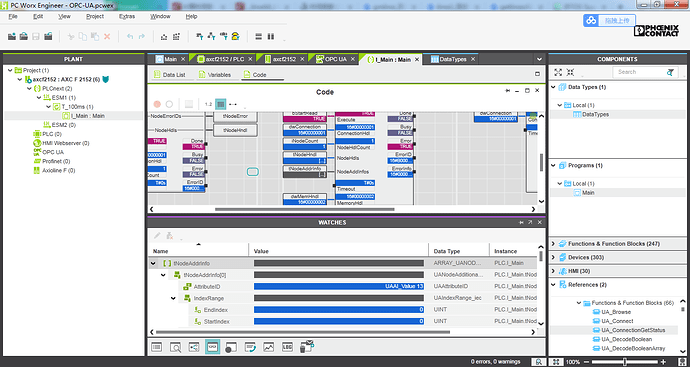Viewport: 690px width, 367px height.
Task: Expand Functions & Function Blocks (247) section
Action: (x=554, y=243)
